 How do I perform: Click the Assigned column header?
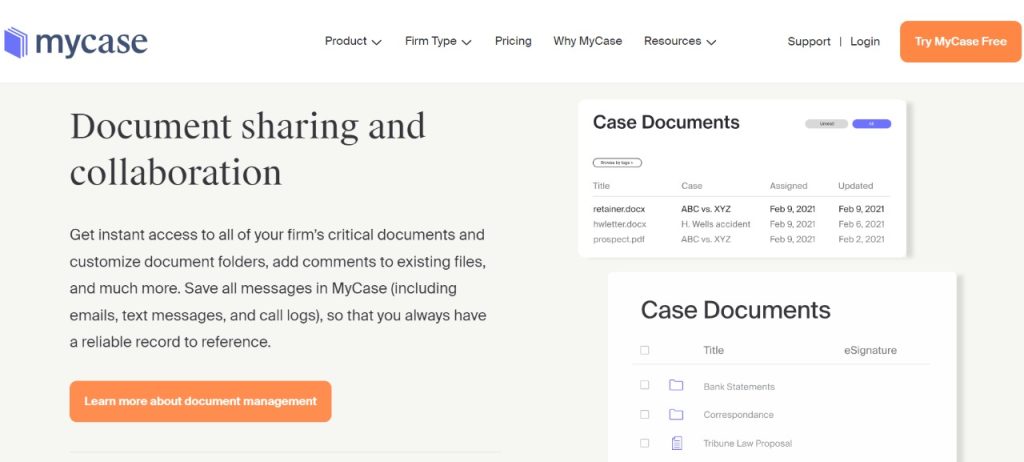coord(788,186)
